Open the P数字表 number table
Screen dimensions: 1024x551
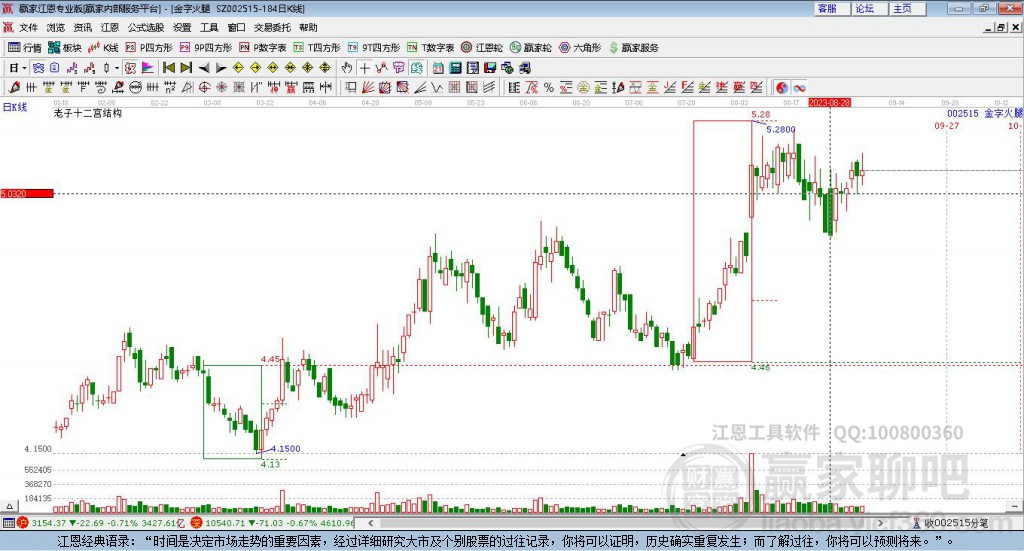[263, 48]
